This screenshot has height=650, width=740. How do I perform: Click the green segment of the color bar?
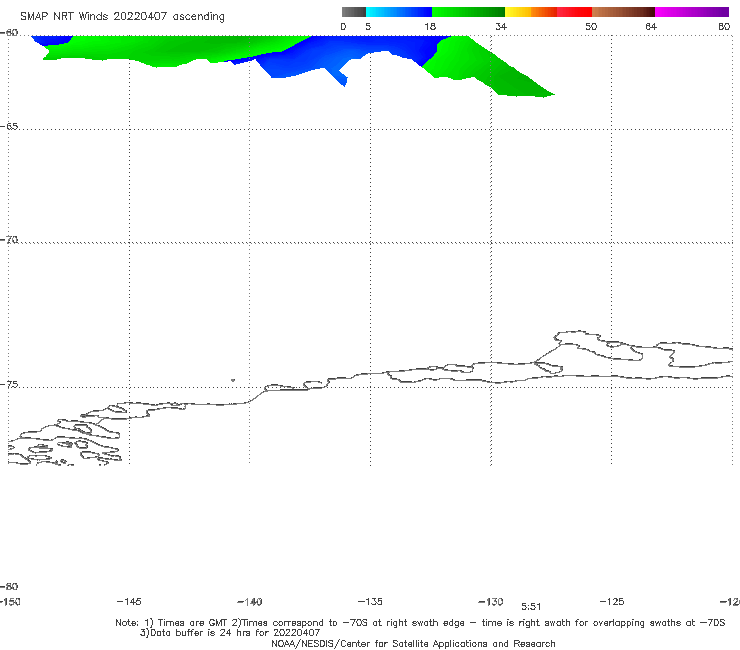point(468,12)
